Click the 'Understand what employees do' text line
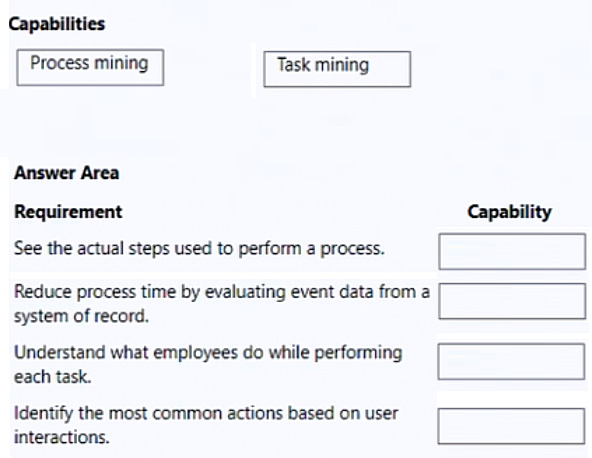 [208, 353]
